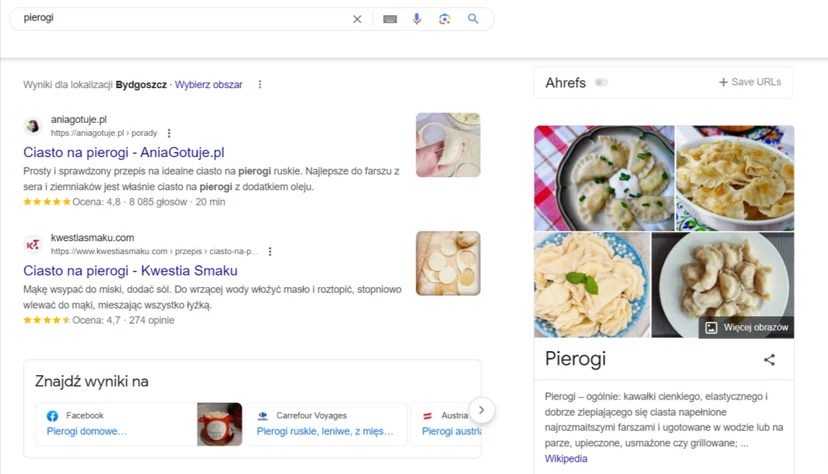Image resolution: width=828 pixels, height=474 pixels.
Task: Click the 'Ocena: 4,7 · 274 opinie' rating text
Action: point(123,320)
